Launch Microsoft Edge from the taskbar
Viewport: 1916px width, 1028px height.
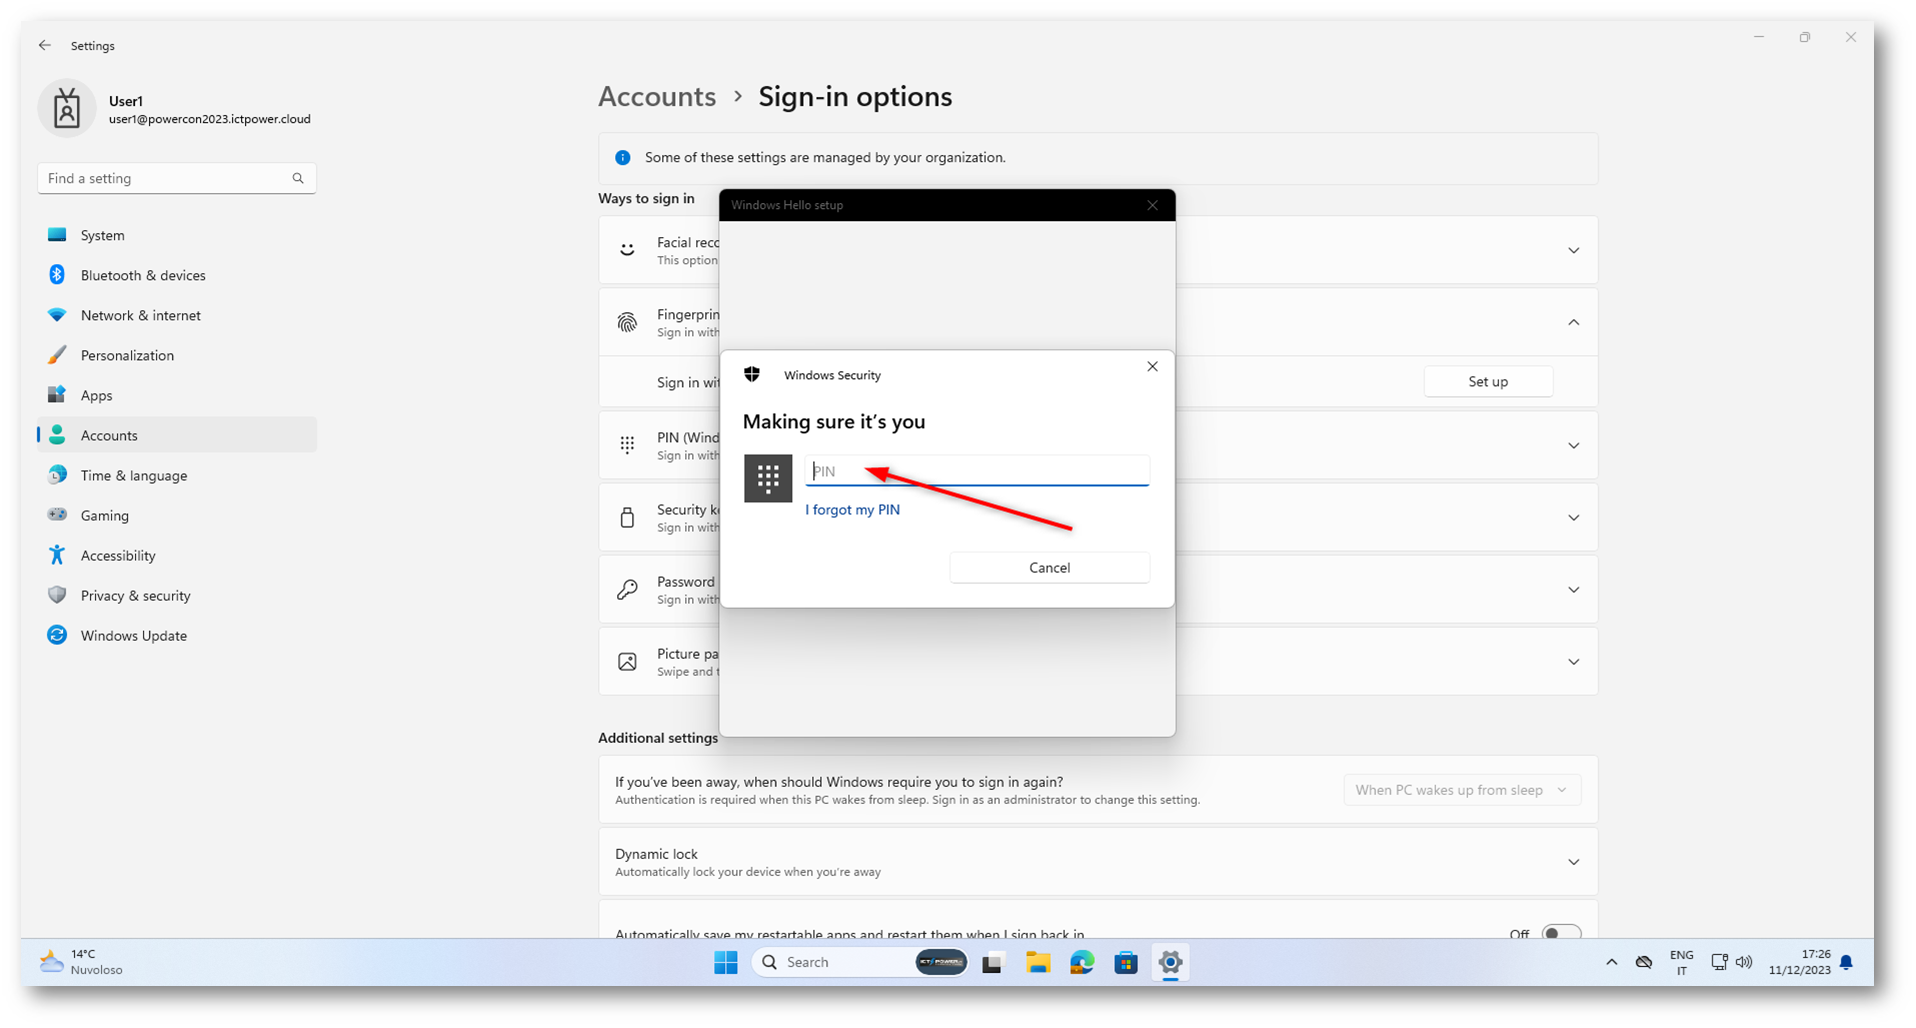[x=1082, y=963]
